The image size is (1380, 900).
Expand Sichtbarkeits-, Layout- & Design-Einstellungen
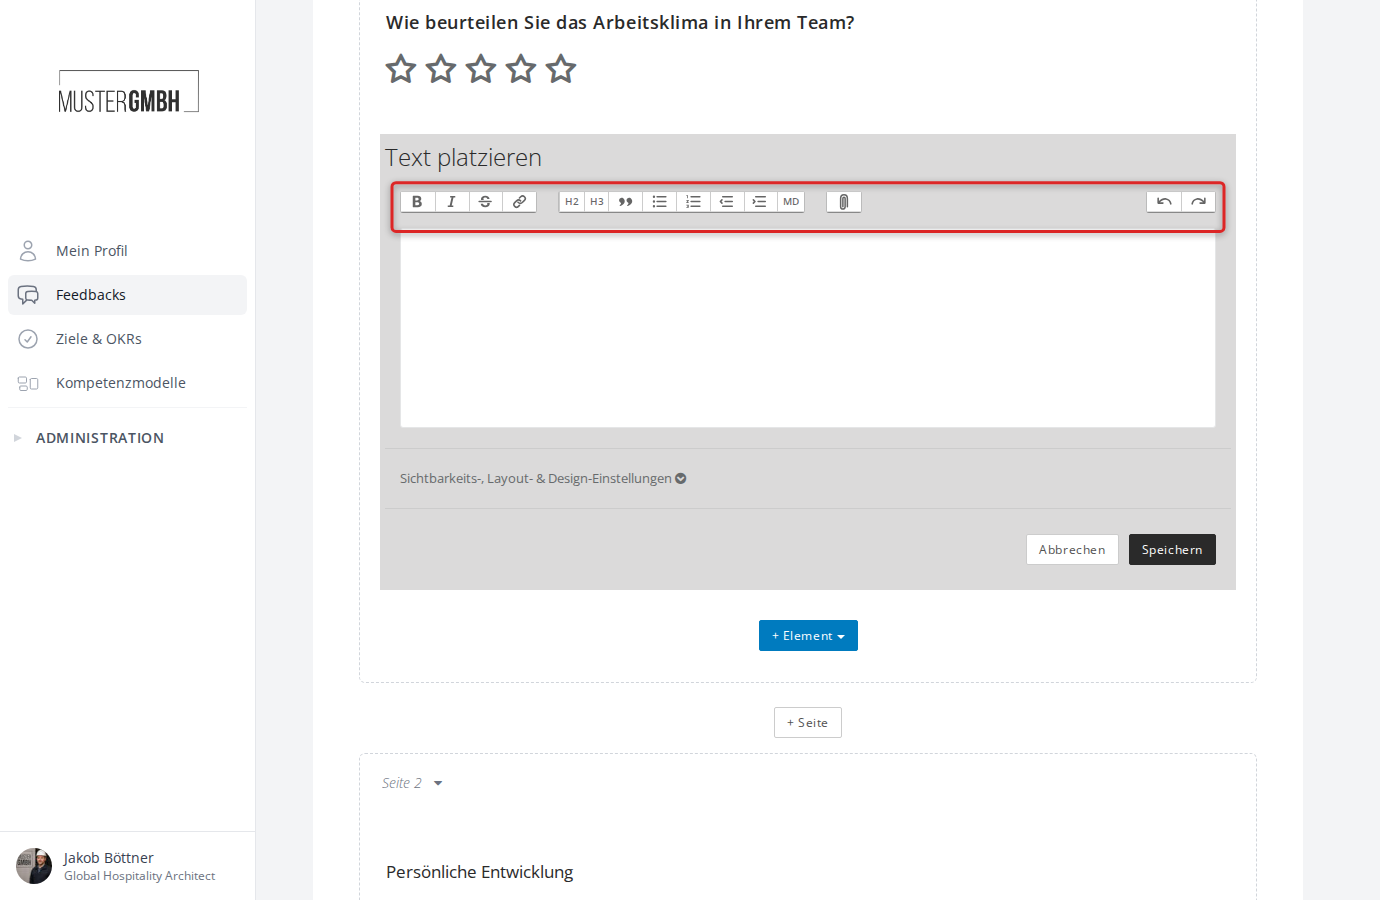543,479
